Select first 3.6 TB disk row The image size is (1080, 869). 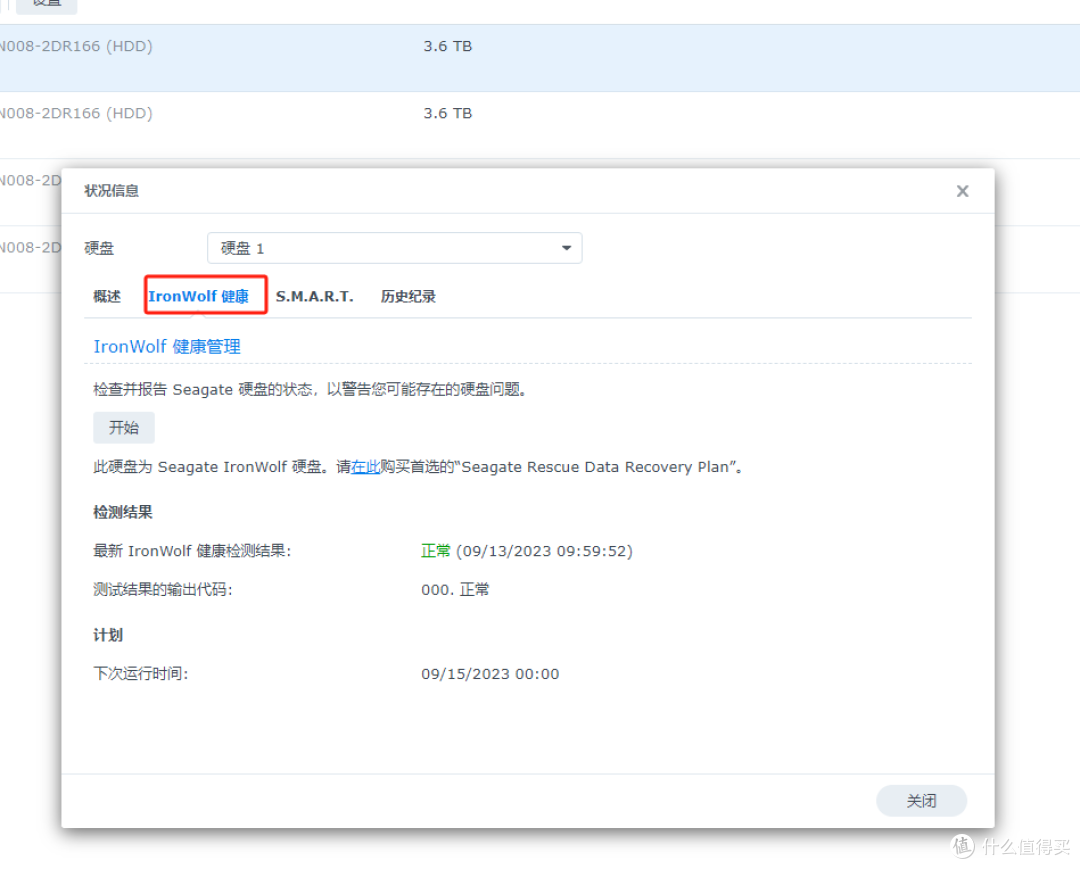pos(540,58)
